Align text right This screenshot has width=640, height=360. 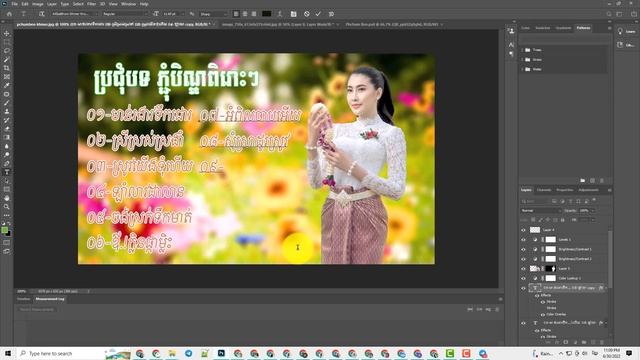click(254, 14)
